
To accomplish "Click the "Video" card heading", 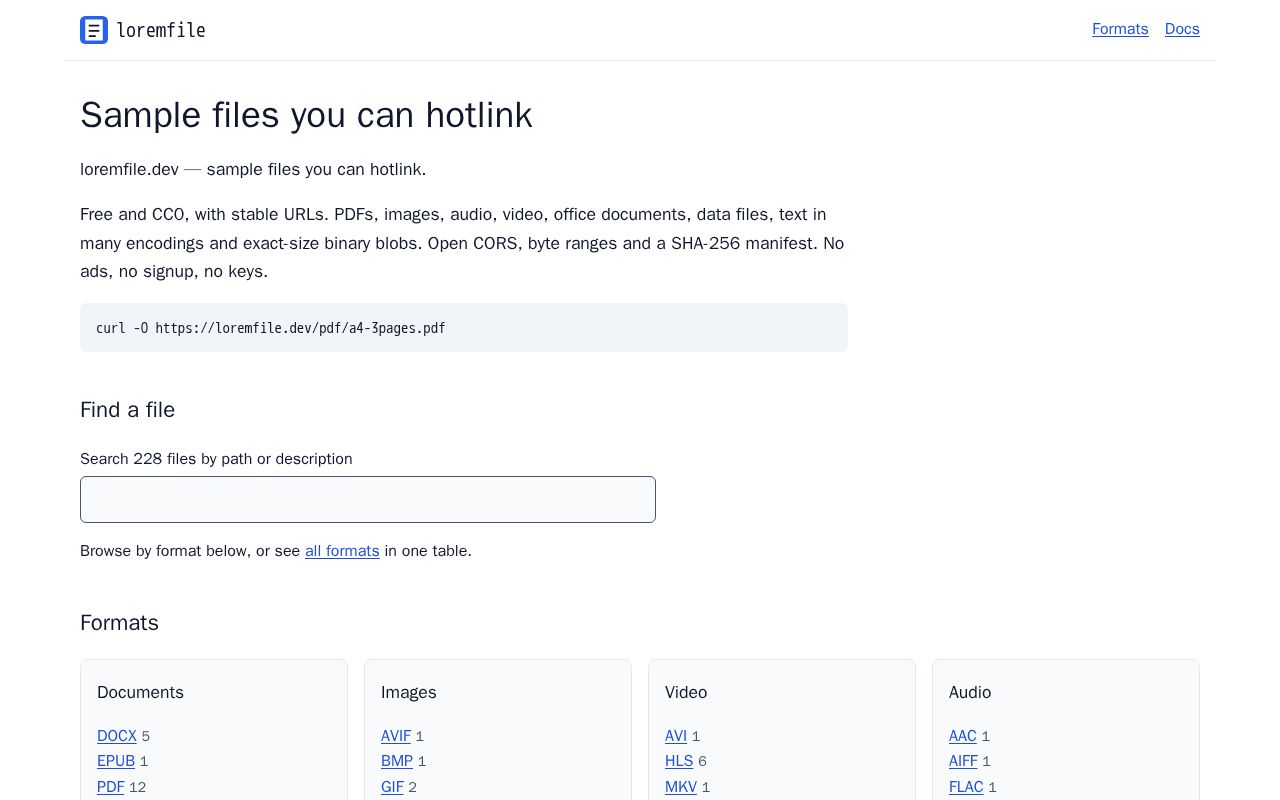I will 686,692.
